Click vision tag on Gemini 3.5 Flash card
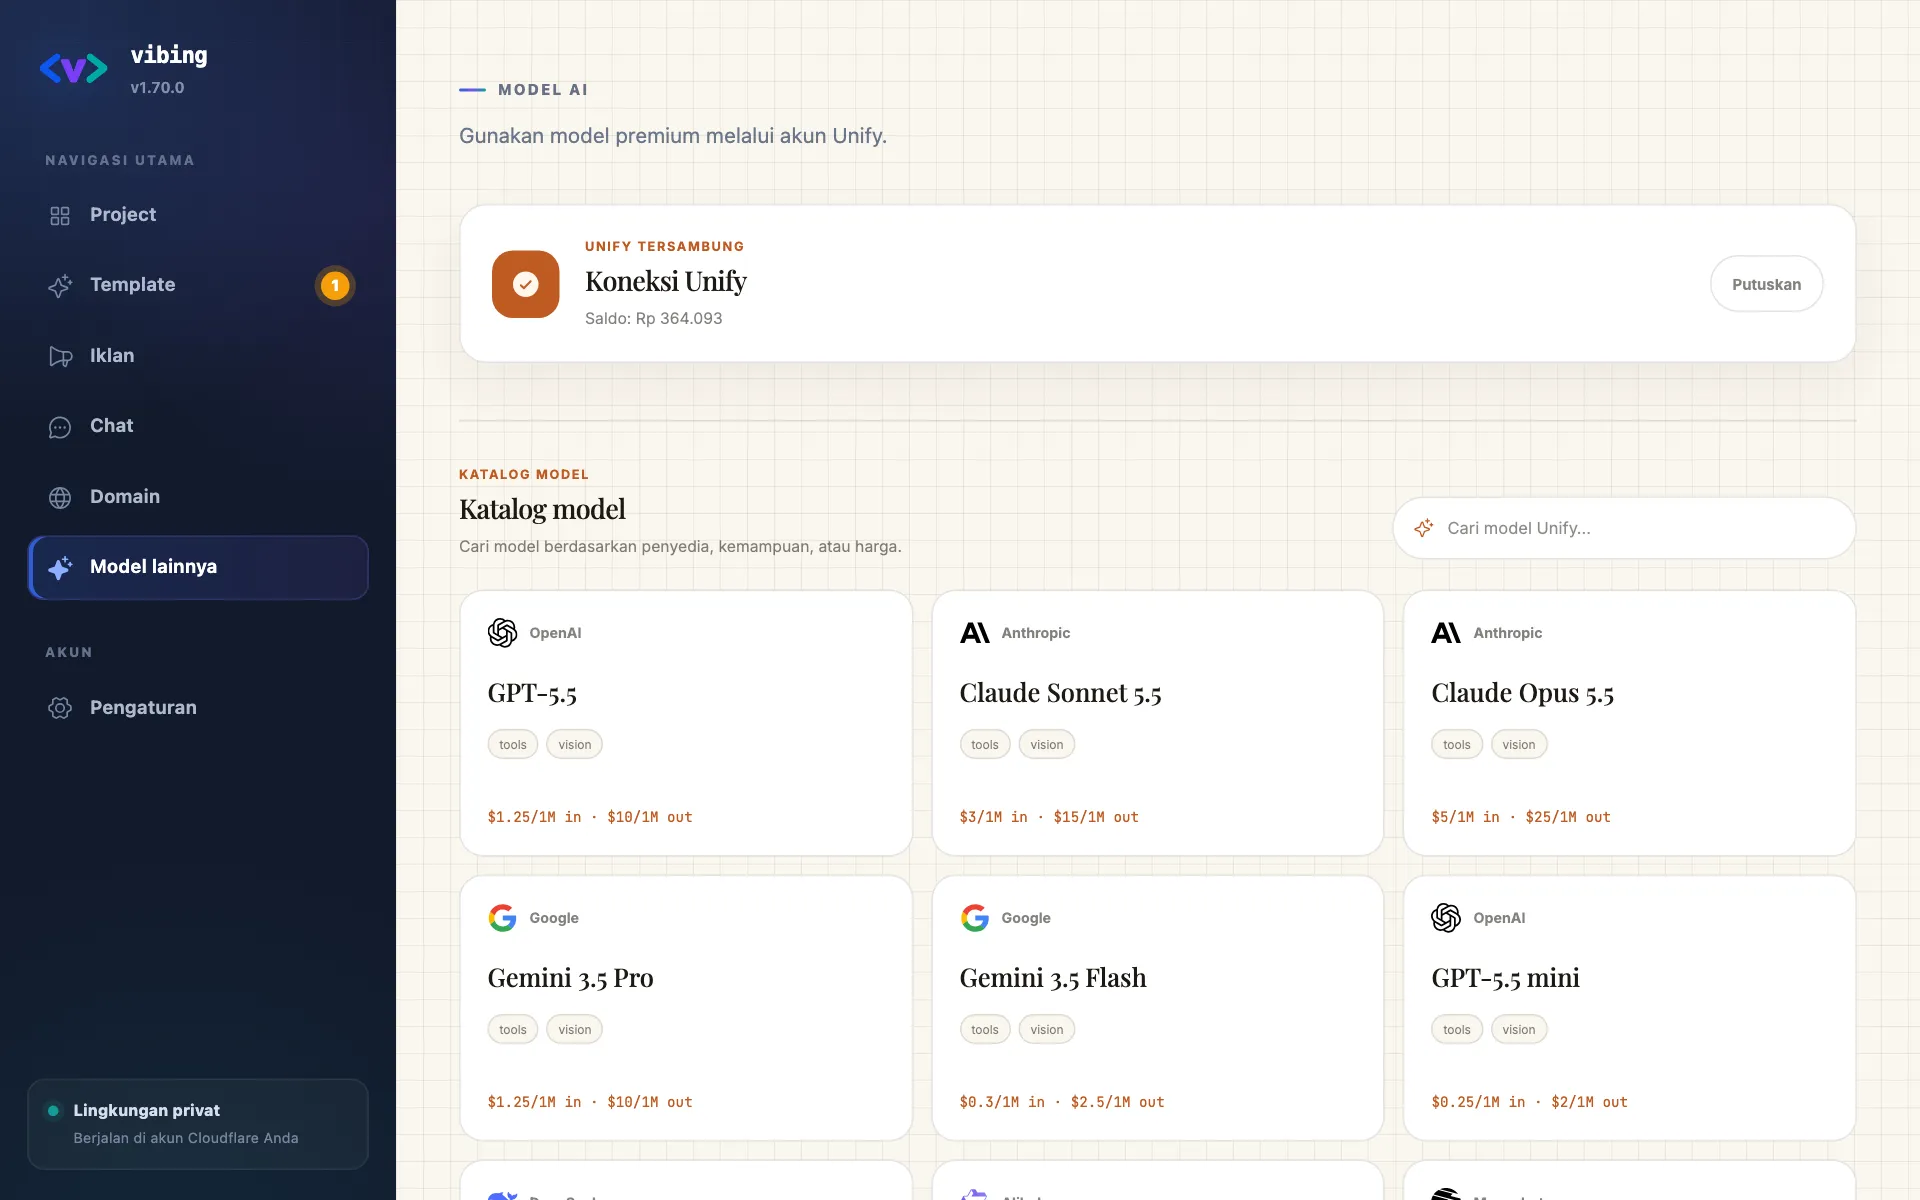This screenshot has height=1200, width=1920. coord(1047,1030)
